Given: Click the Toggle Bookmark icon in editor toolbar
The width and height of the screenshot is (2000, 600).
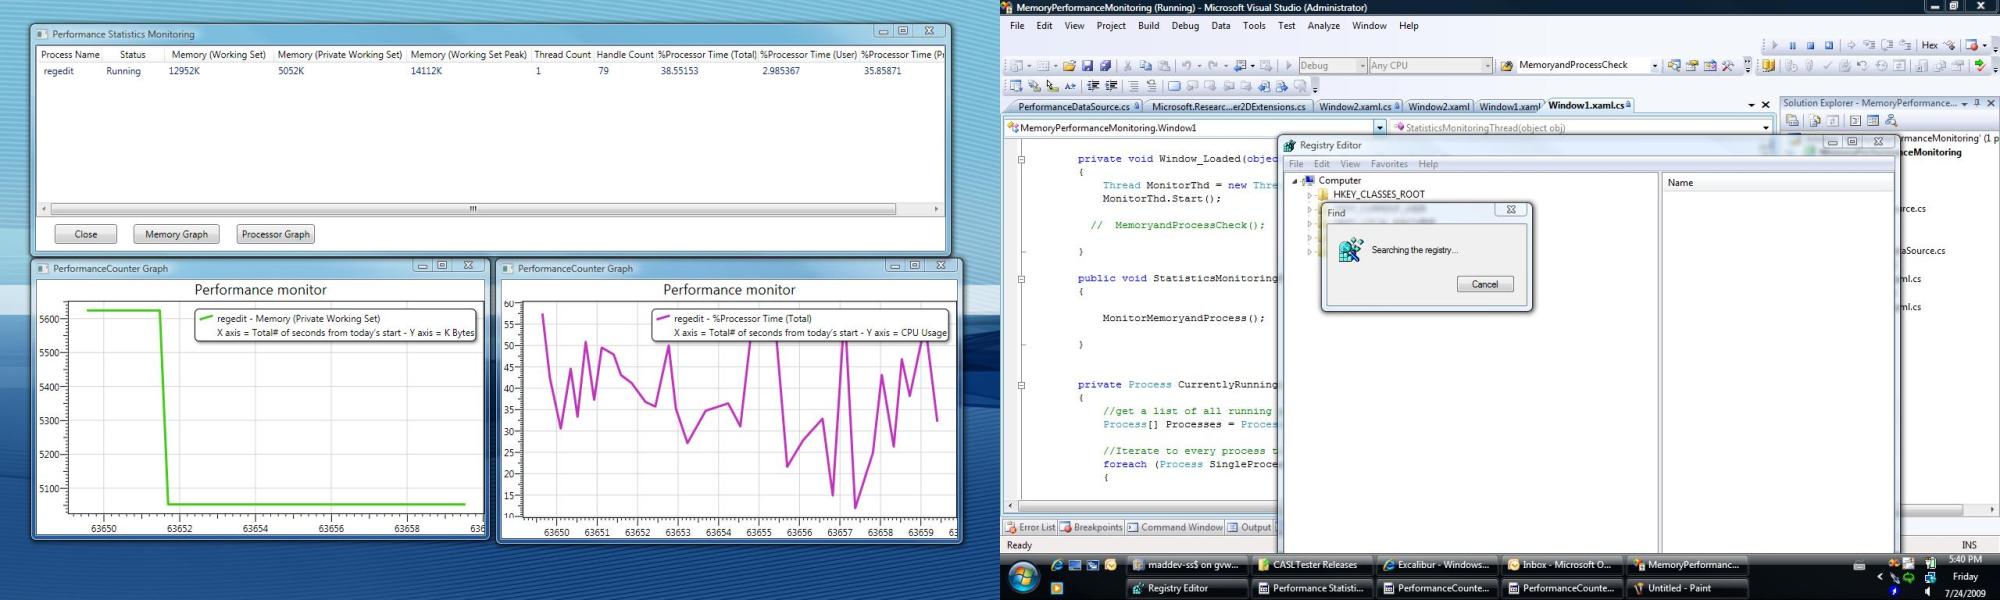Looking at the screenshot, I should click(1174, 86).
